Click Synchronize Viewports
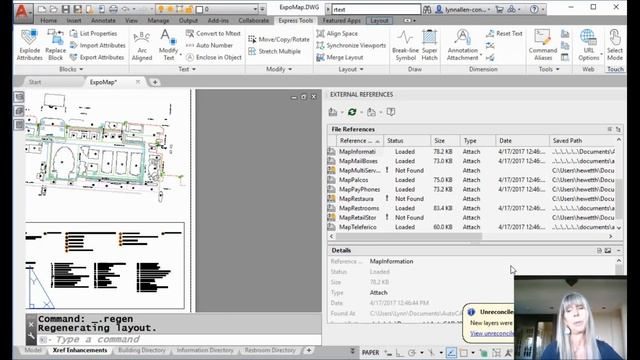The image size is (640, 360). [x=351, y=45]
